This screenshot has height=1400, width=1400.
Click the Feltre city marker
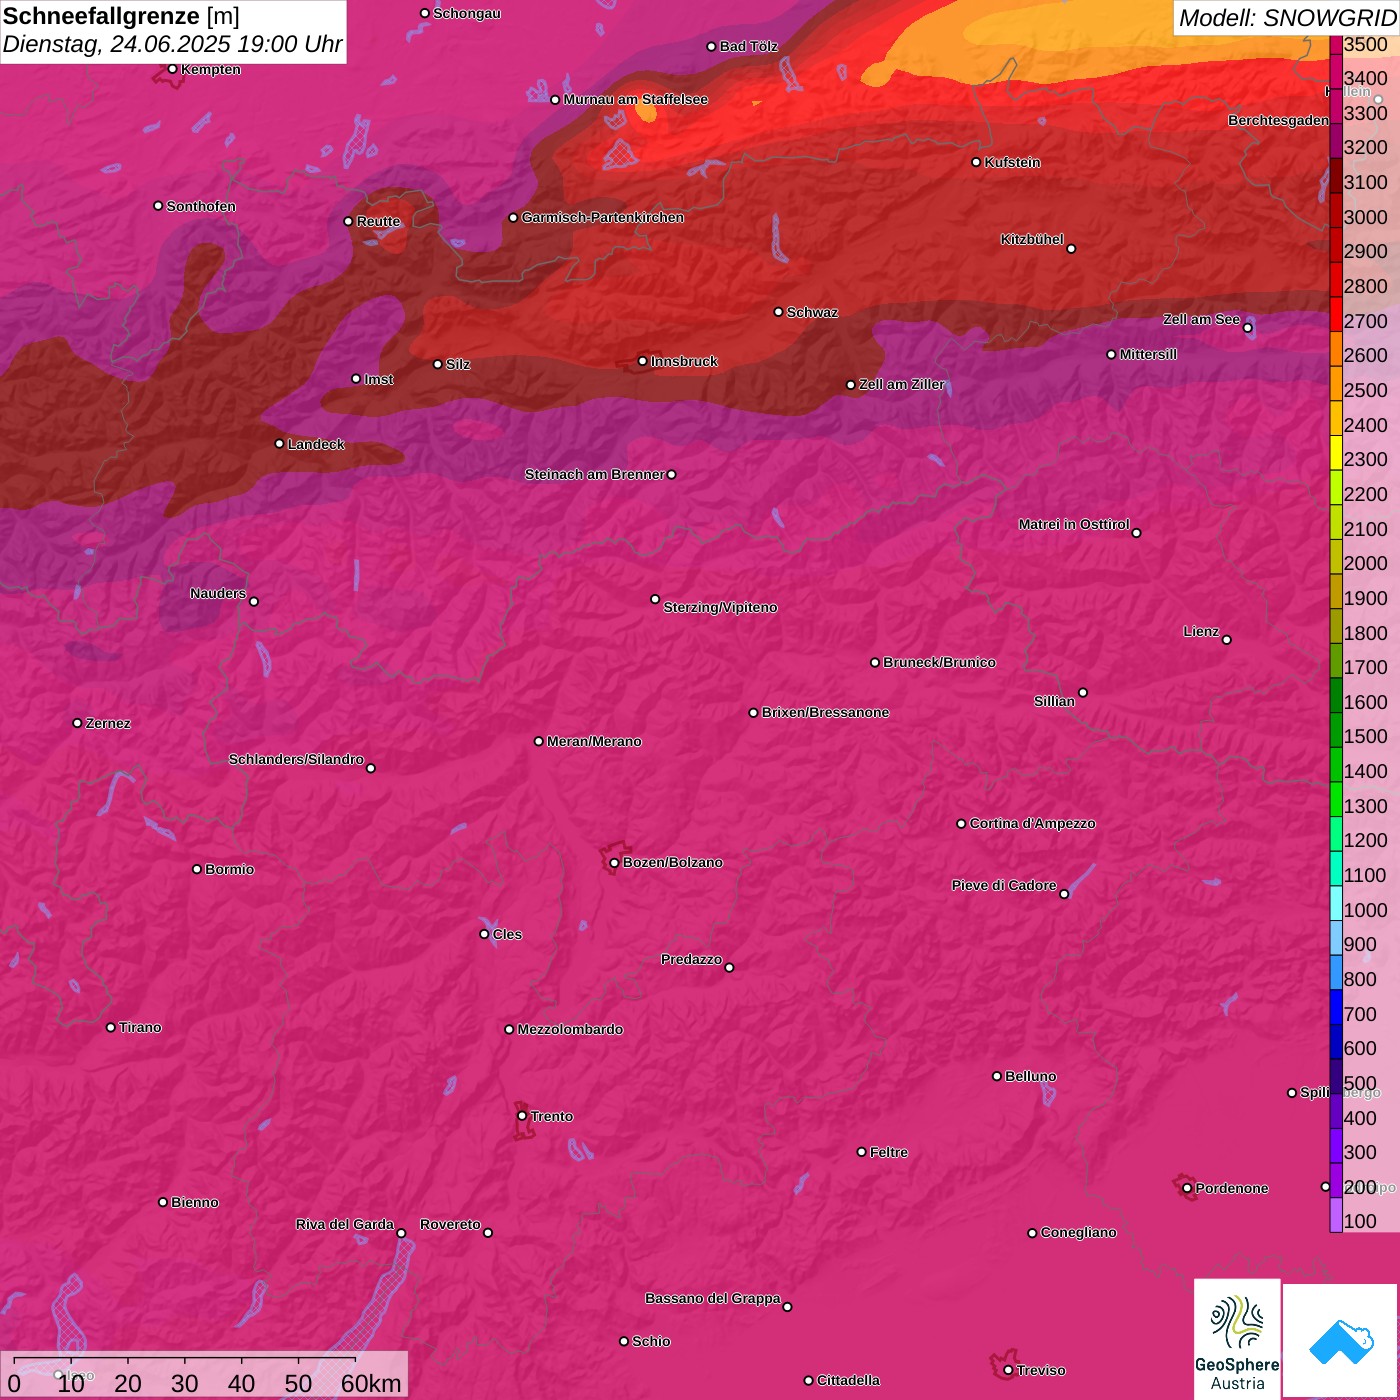coord(862,1152)
